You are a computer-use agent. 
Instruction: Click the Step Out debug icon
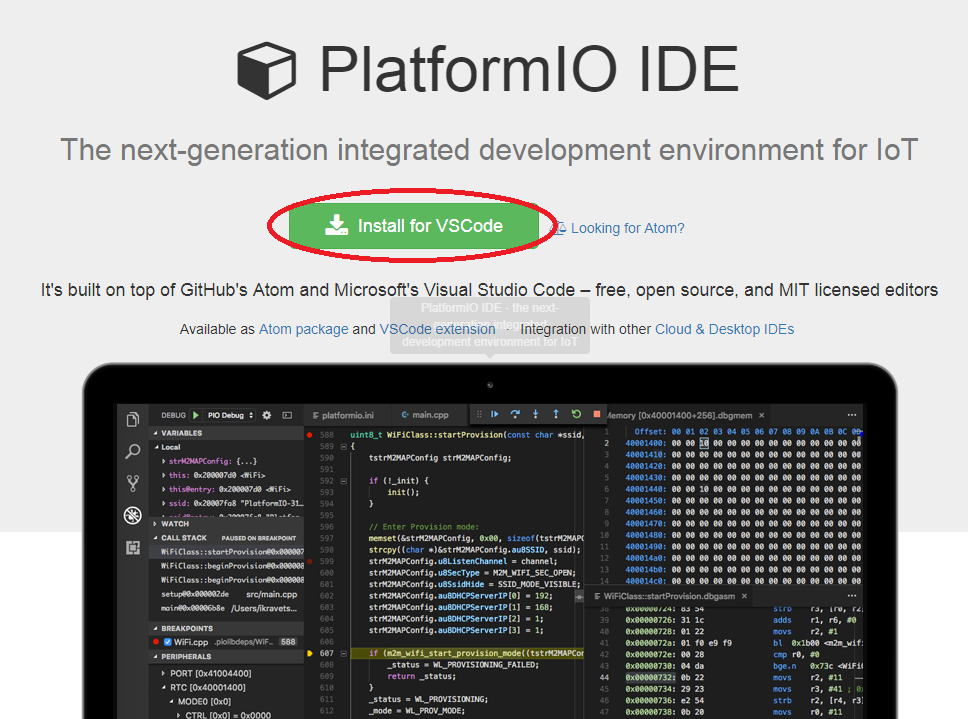[556, 414]
